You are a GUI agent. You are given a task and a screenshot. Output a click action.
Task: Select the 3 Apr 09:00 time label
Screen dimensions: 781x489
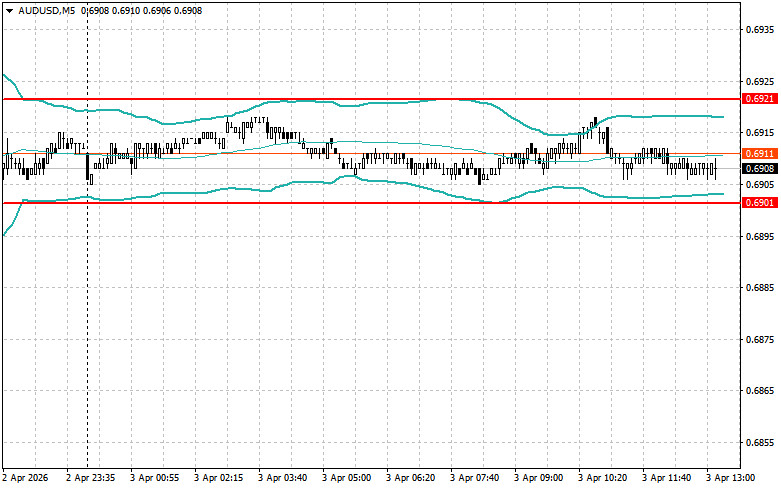coord(539,478)
